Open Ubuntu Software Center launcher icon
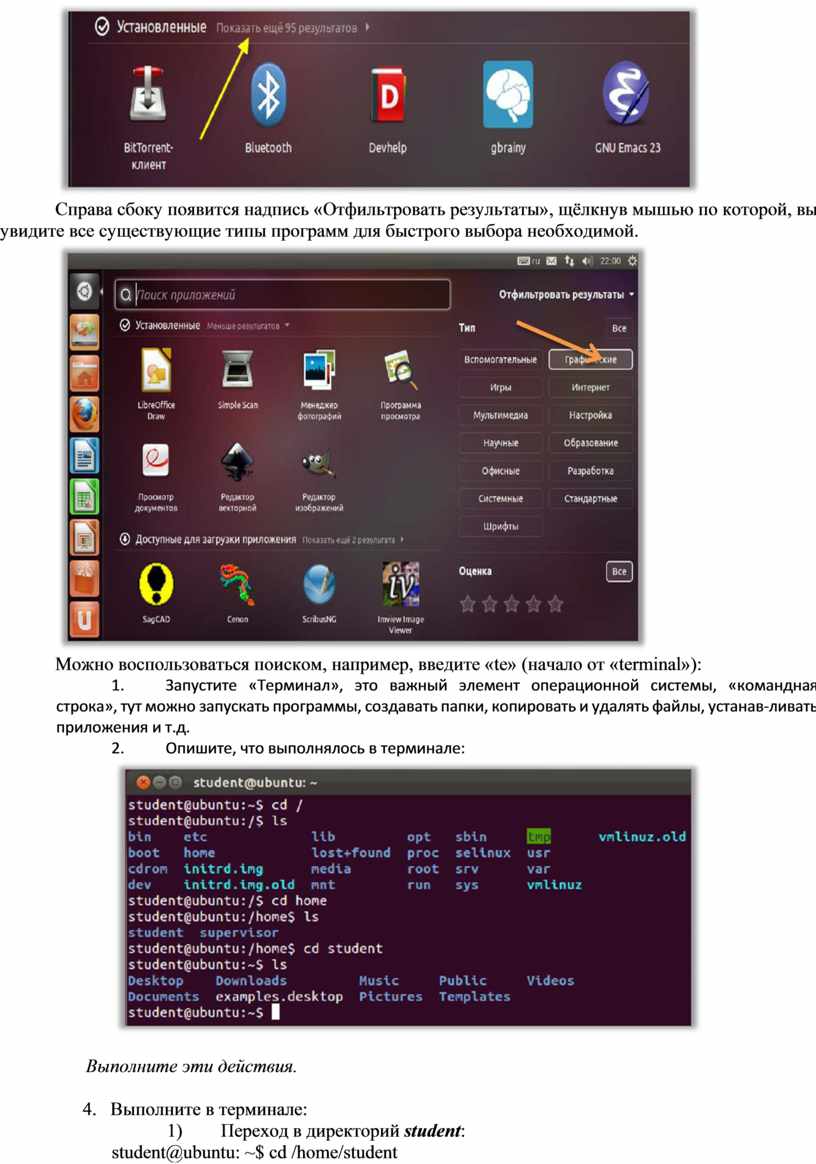816x1164 pixels. click(85, 578)
